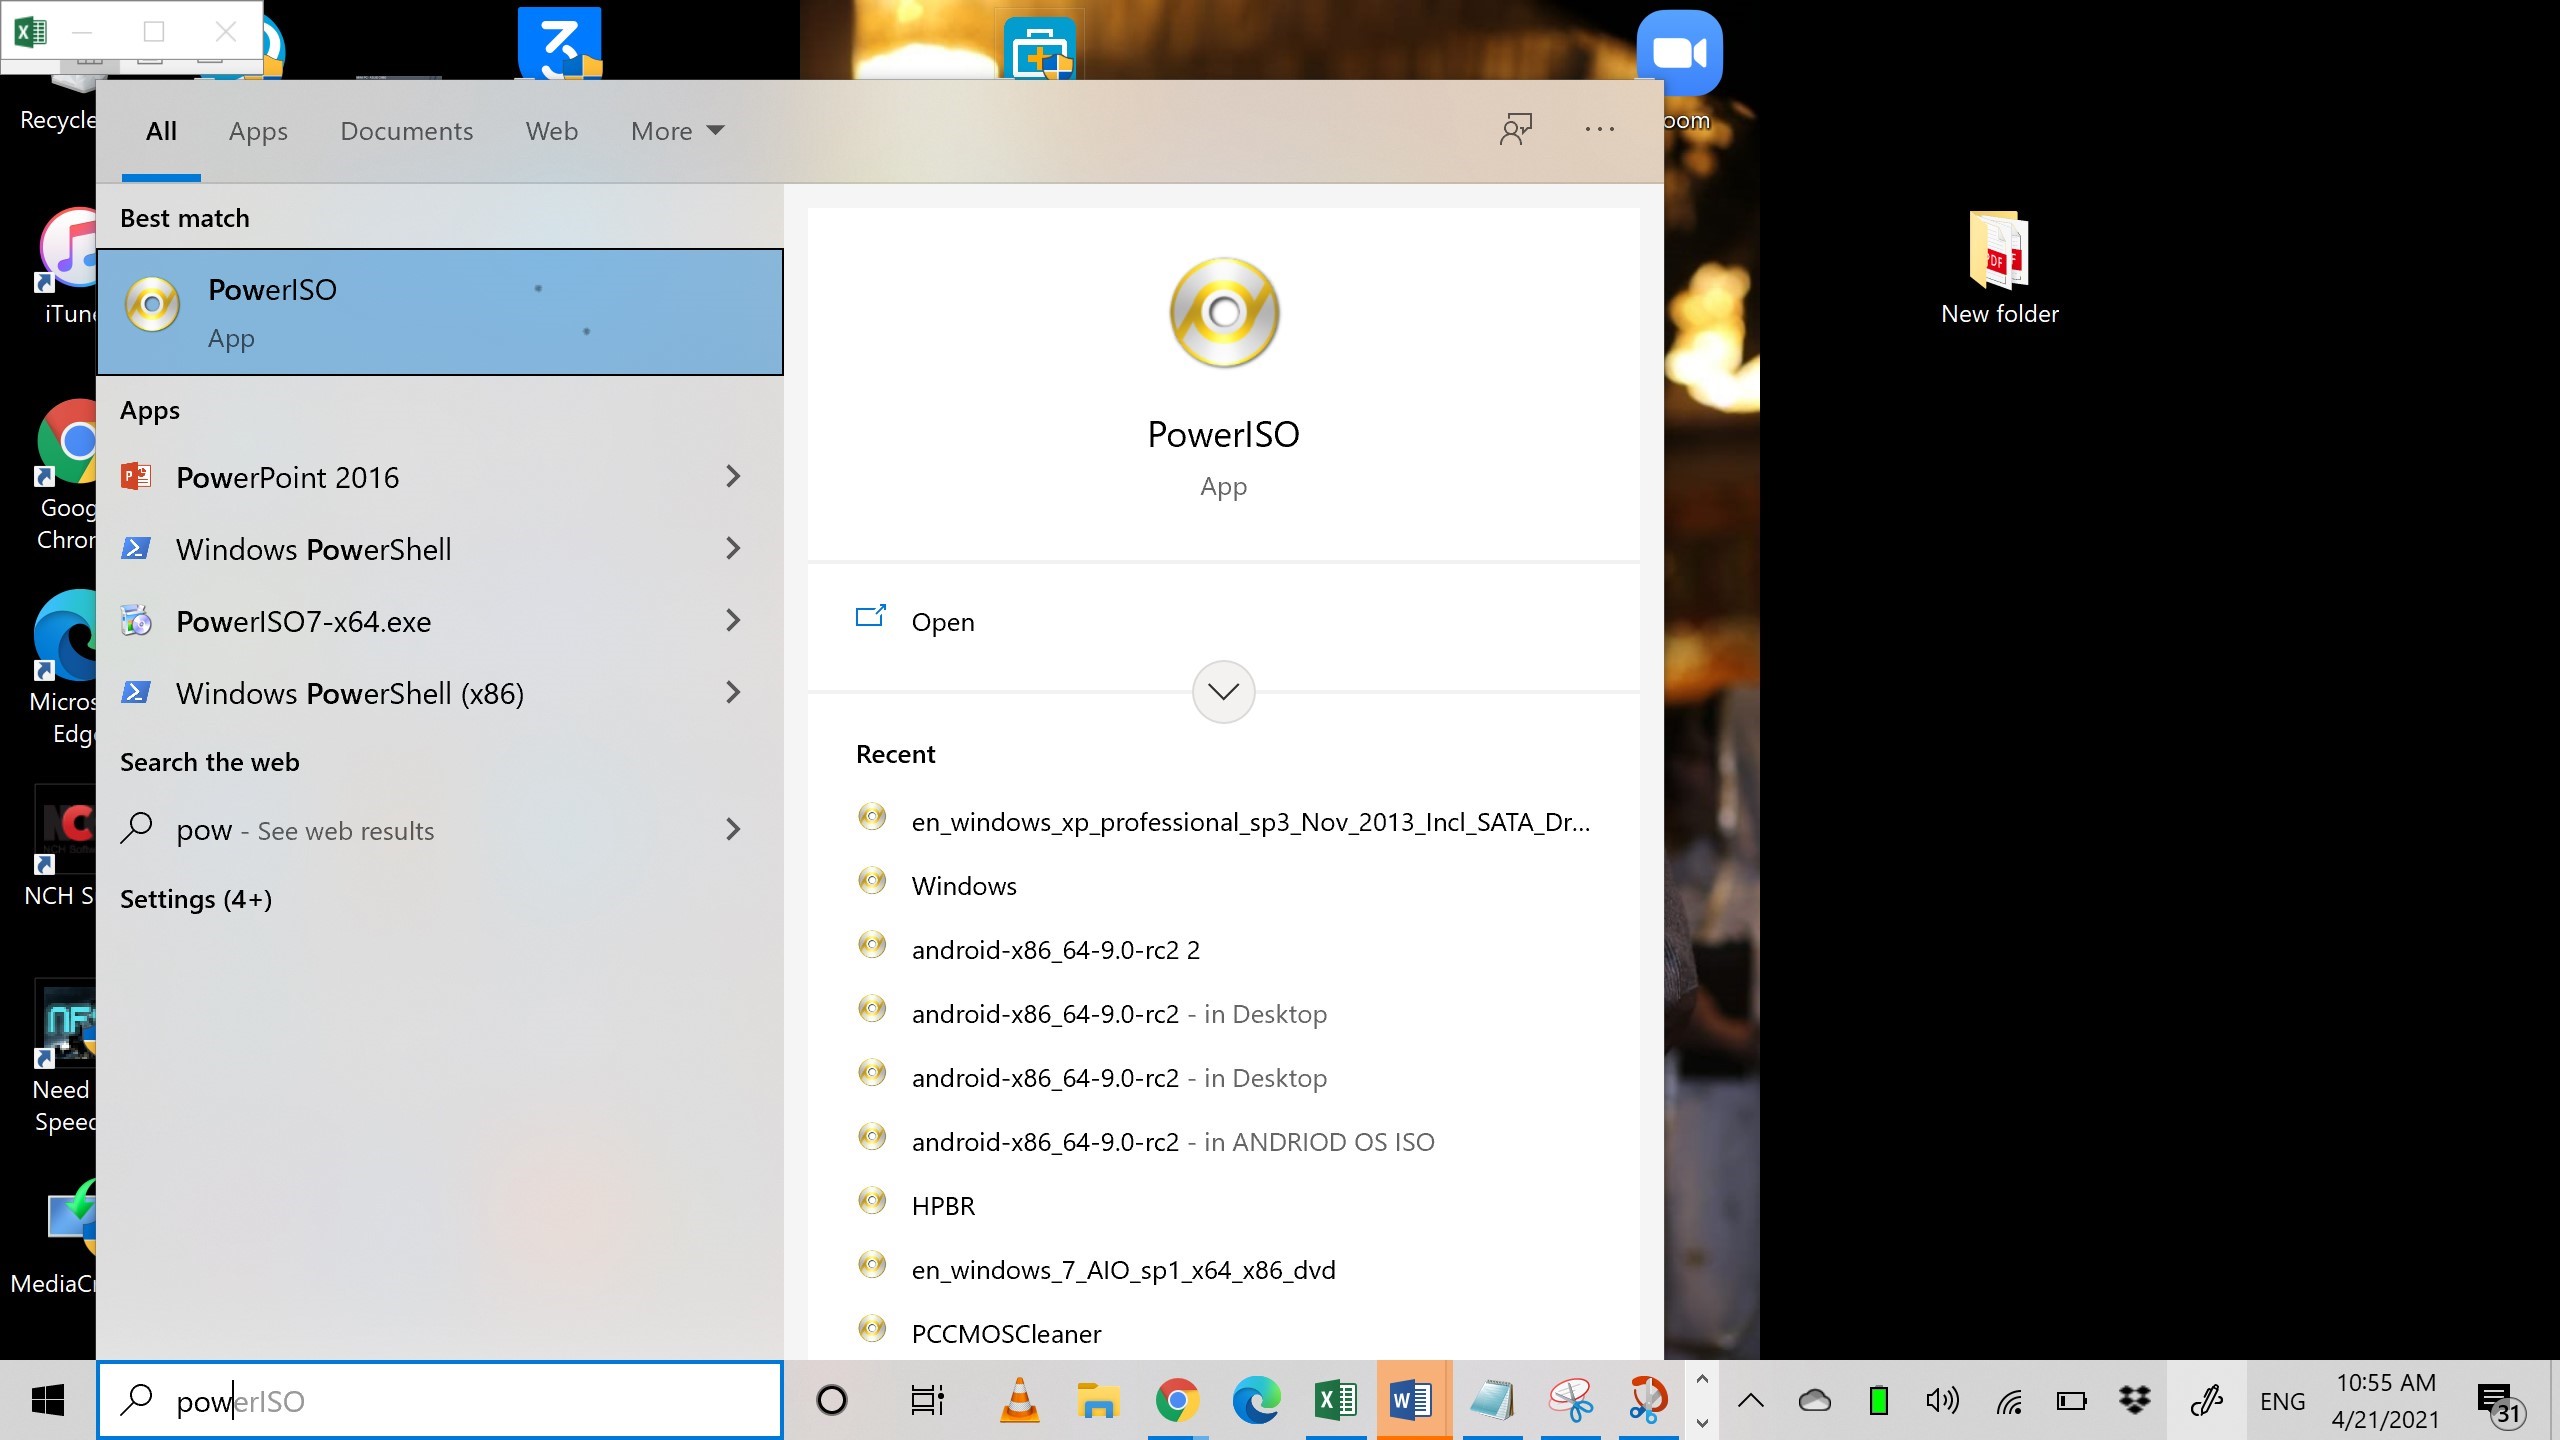The height and width of the screenshot is (1440, 2560).
Task: Click the paint-style app on taskbar
Action: pos(1647,1400)
